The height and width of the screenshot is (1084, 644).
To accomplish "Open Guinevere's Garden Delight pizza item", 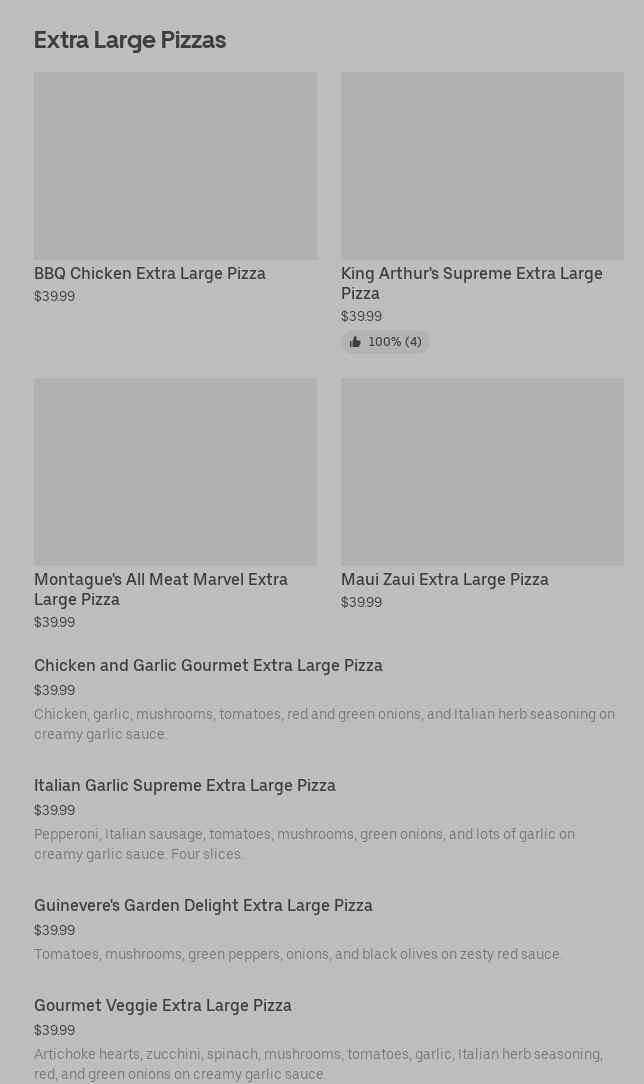I will coord(203,905).
